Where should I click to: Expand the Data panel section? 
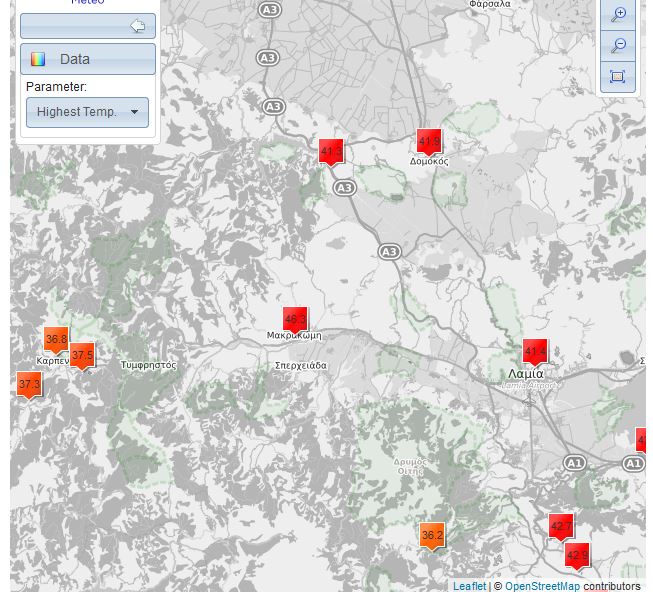(88, 59)
